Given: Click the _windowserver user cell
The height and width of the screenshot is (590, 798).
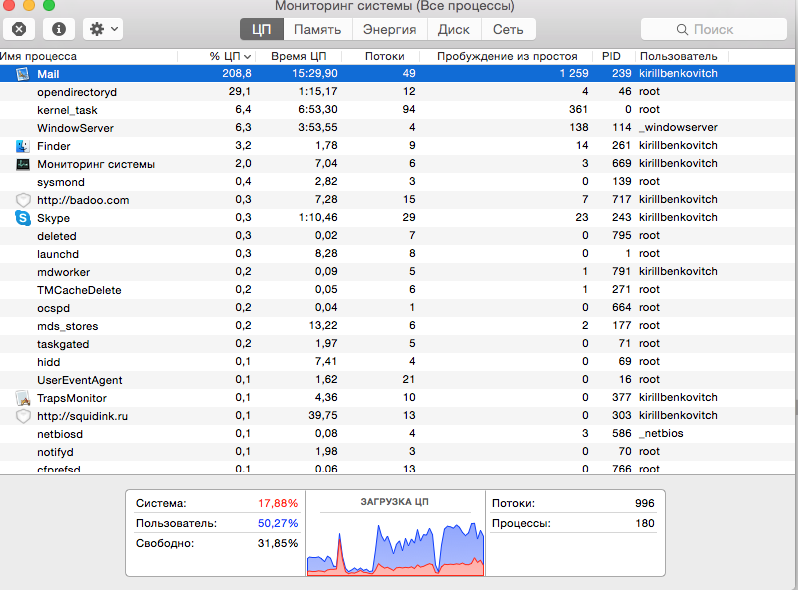Looking at the screenshot, I should pos(678,127).
